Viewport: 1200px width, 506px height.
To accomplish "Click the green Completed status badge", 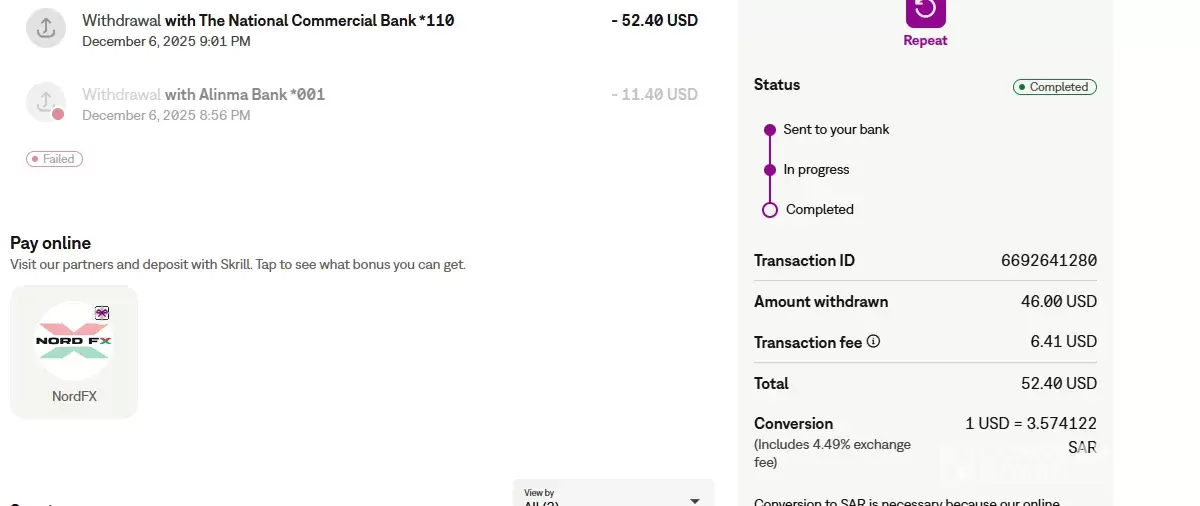I will point(1054,87).
